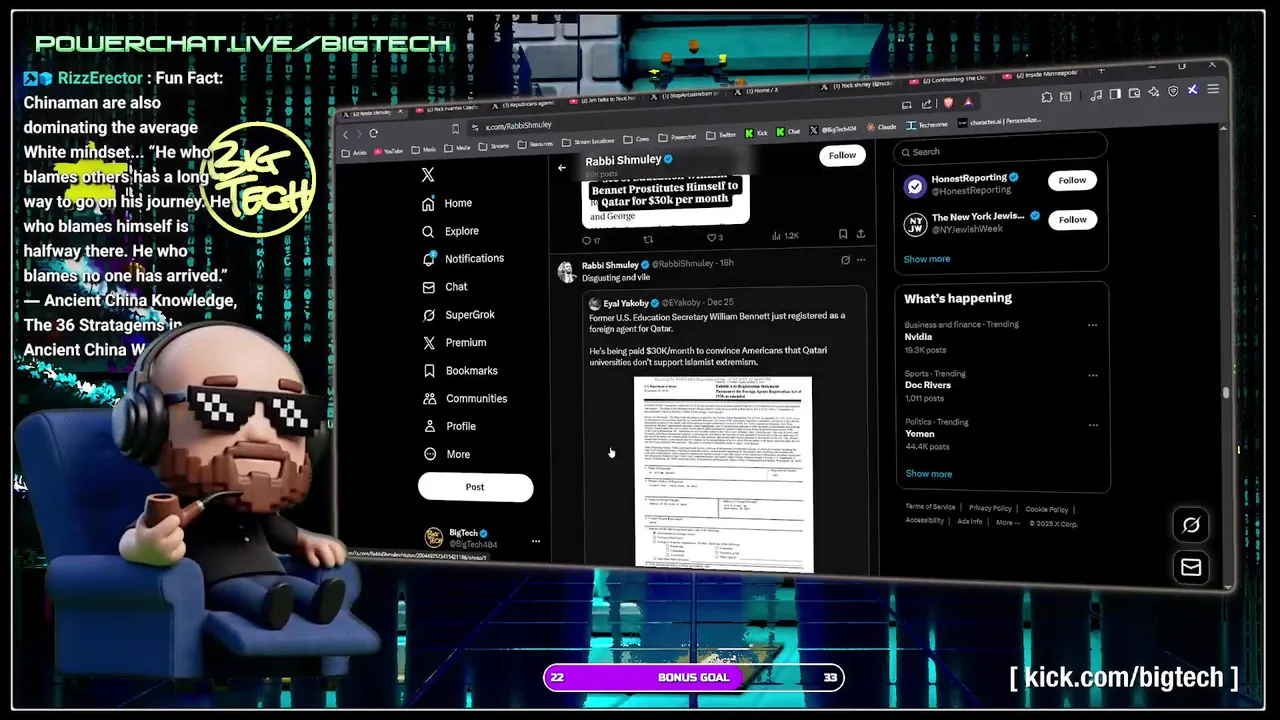
Task: Open Powerchat bookmark folder
Action: (x=677, y=137)
